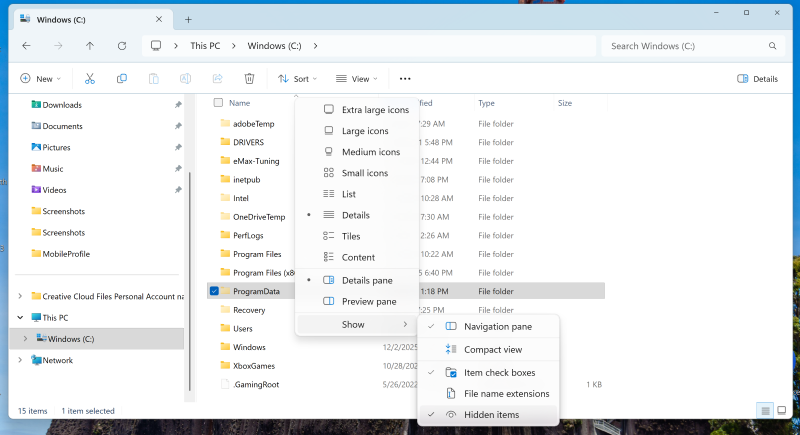Click the Details pane button at top right

(757, 79)
